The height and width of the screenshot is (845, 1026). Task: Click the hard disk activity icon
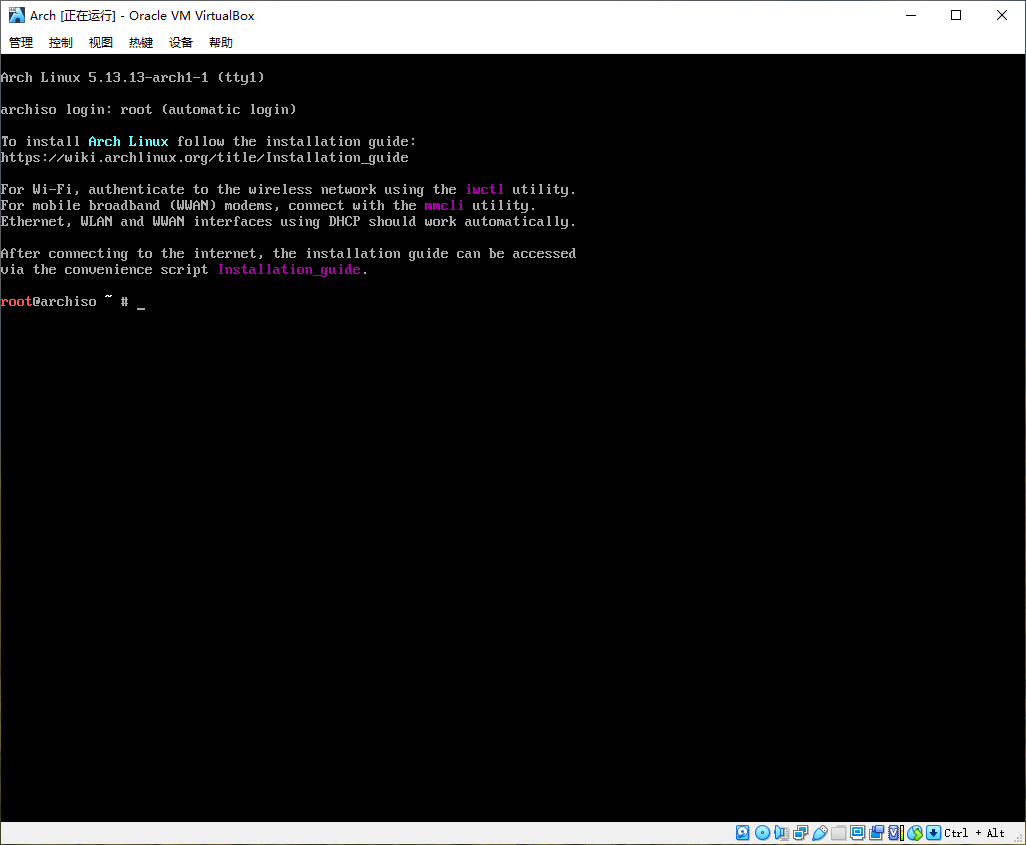pyautogui.click(x=742, y=832)
